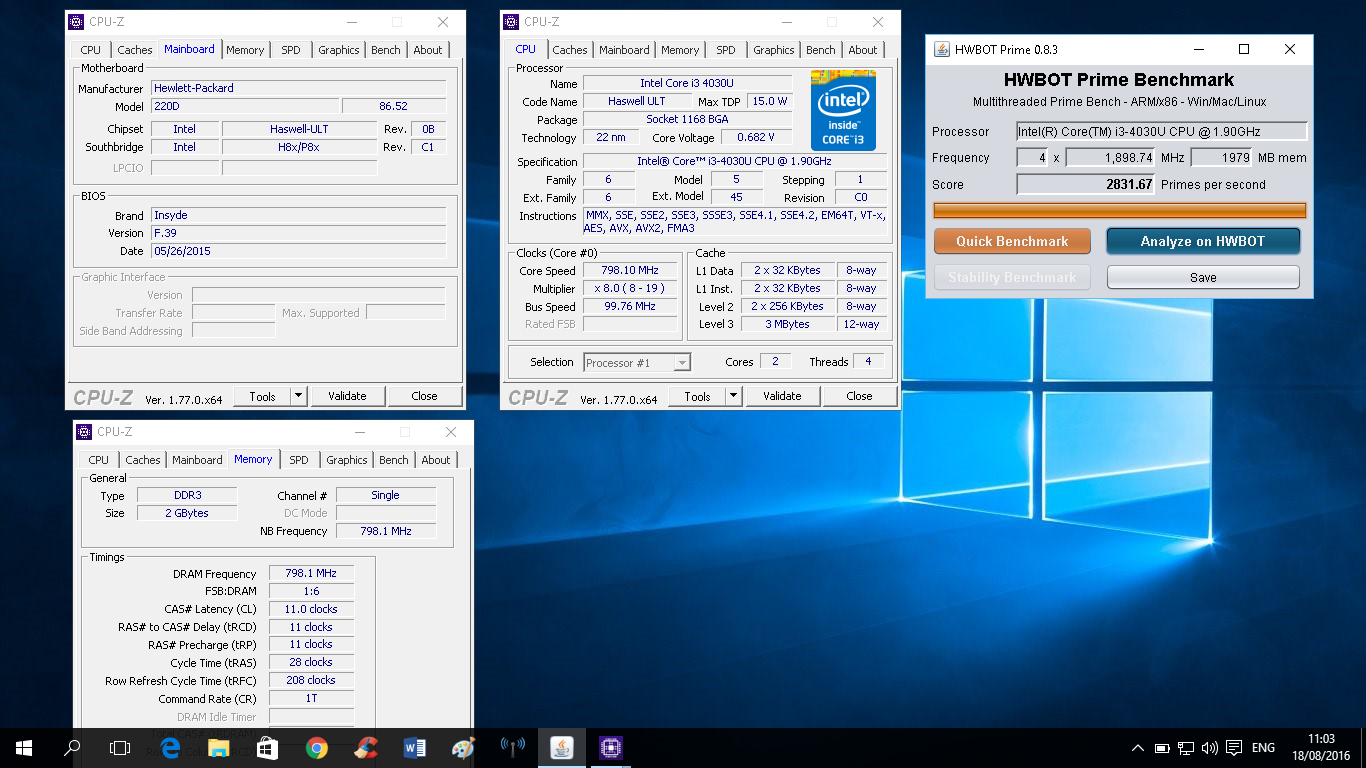Launch Google Chrome from the taskbar
The width and height of the screenshot is (1366, 768).
coord(316,747)
